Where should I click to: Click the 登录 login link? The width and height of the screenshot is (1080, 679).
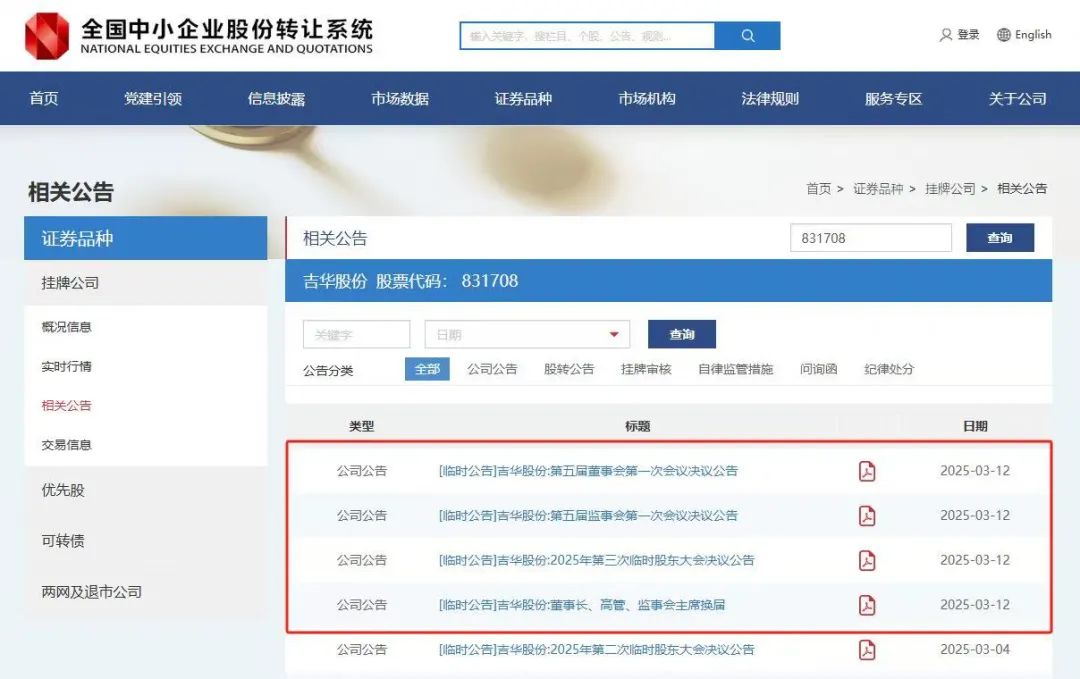(x=968, y=34)
